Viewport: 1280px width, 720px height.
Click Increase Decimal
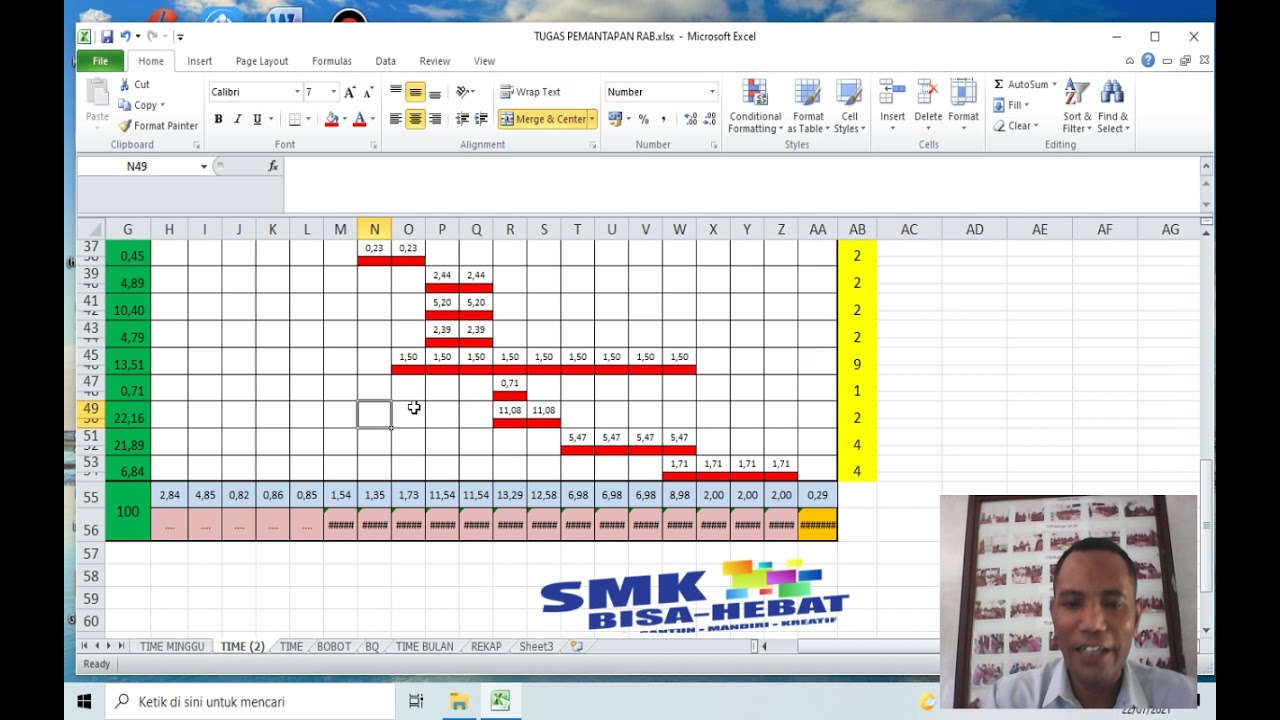click(x=690, y=119)
